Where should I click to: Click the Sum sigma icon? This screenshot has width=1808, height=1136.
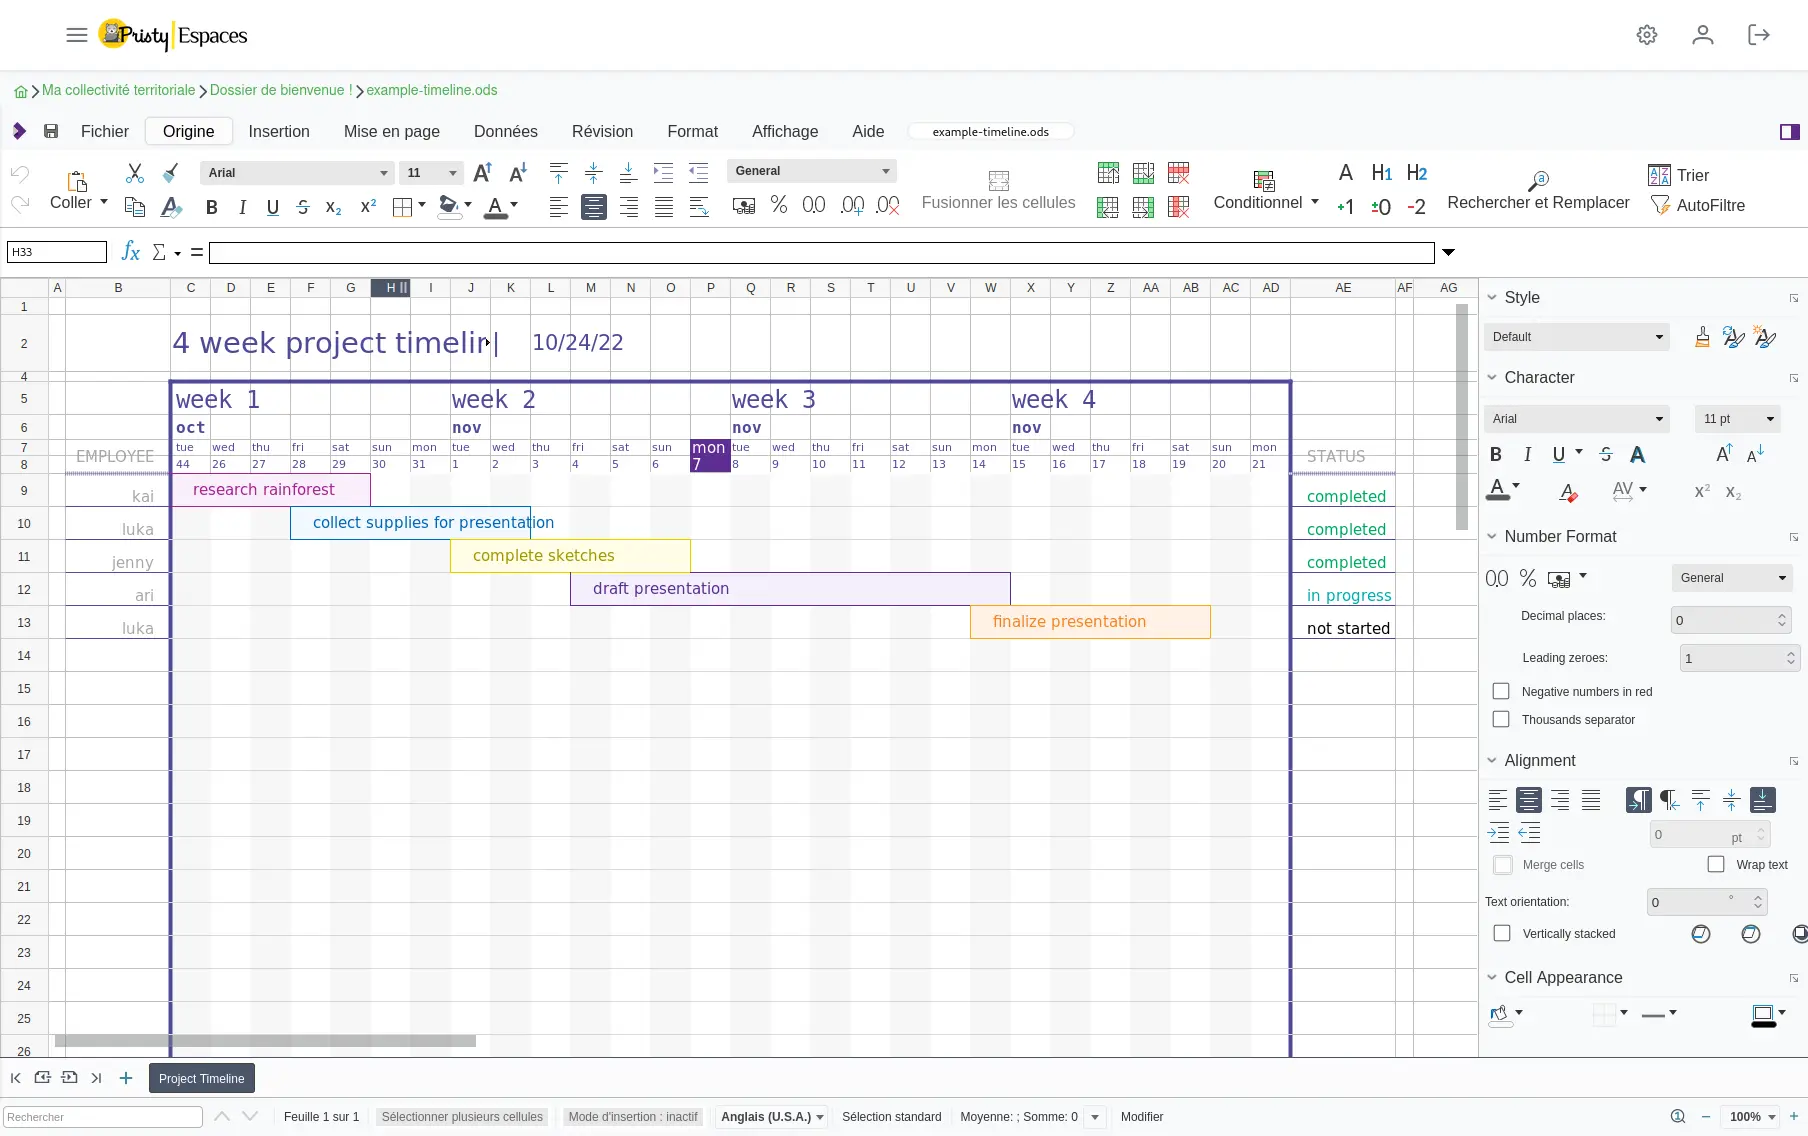(x=159, y=252)
